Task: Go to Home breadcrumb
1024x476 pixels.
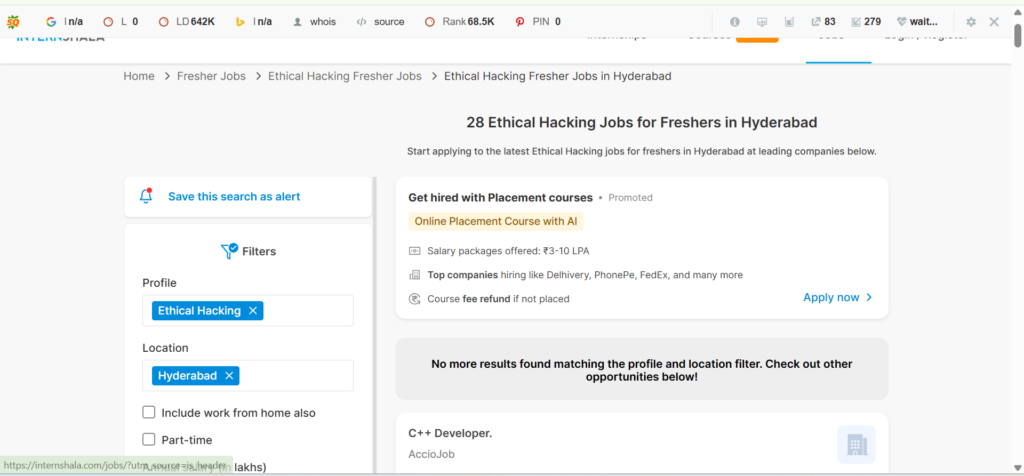Action: (139, 76)
